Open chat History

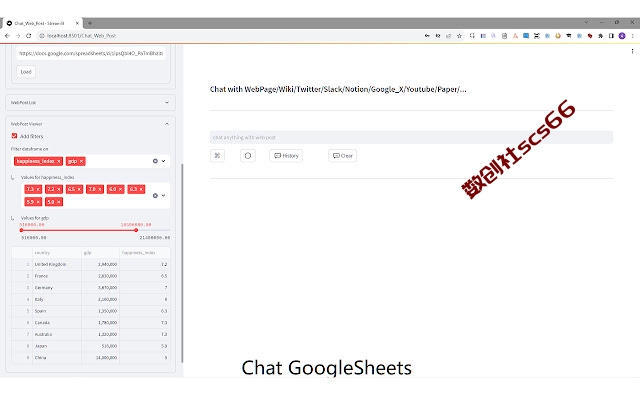286,156
